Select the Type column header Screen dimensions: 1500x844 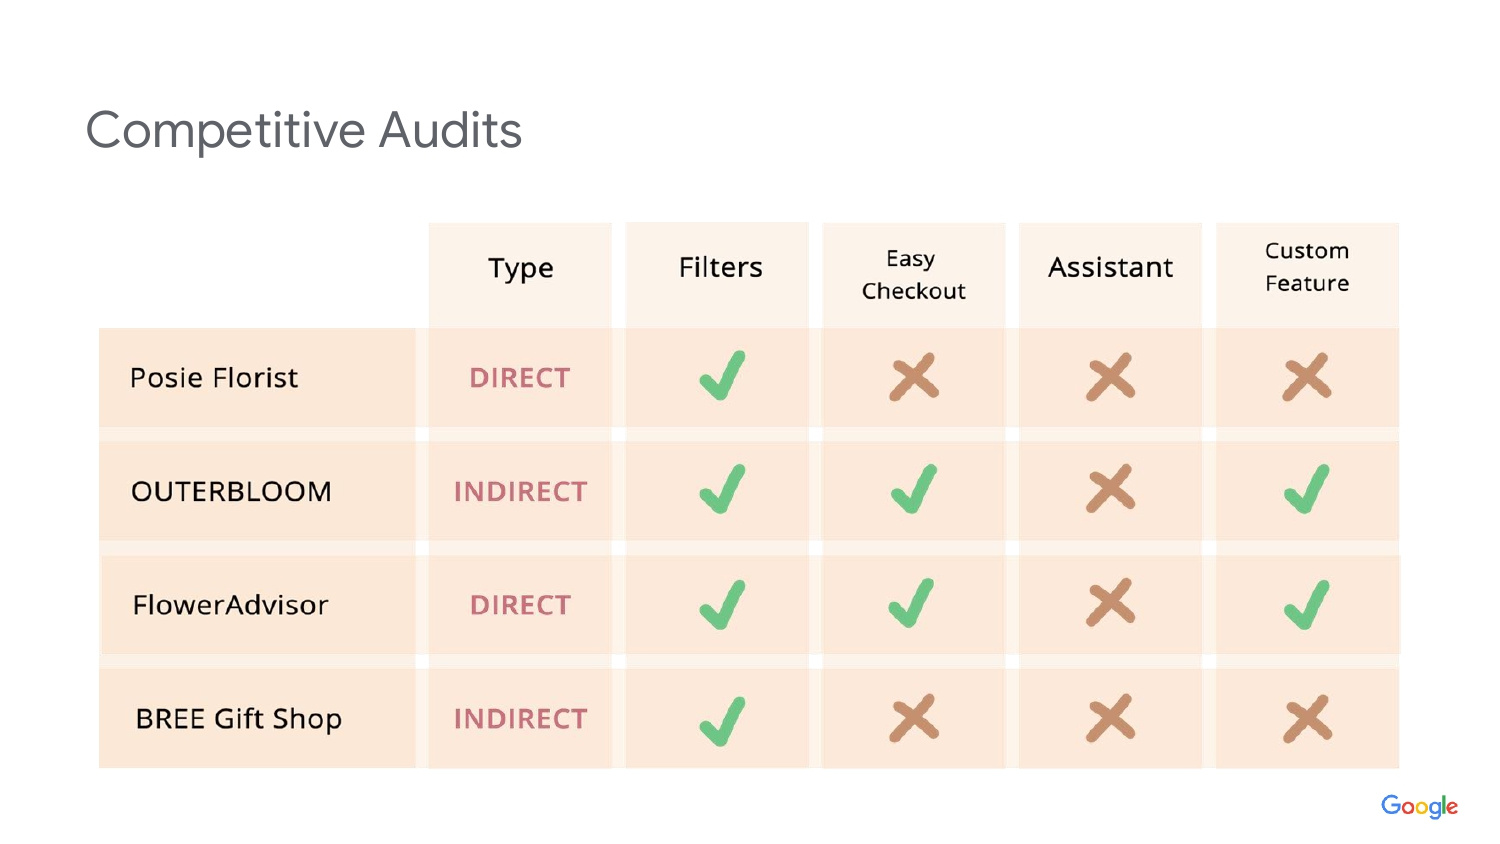(520, 268)
